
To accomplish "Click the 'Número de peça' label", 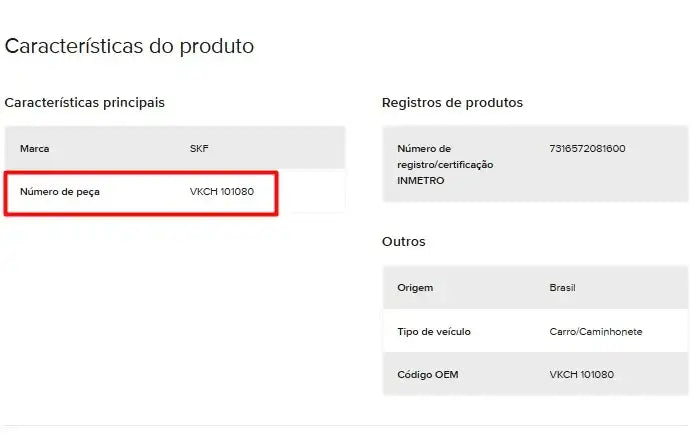I will [x=60, y=191].
